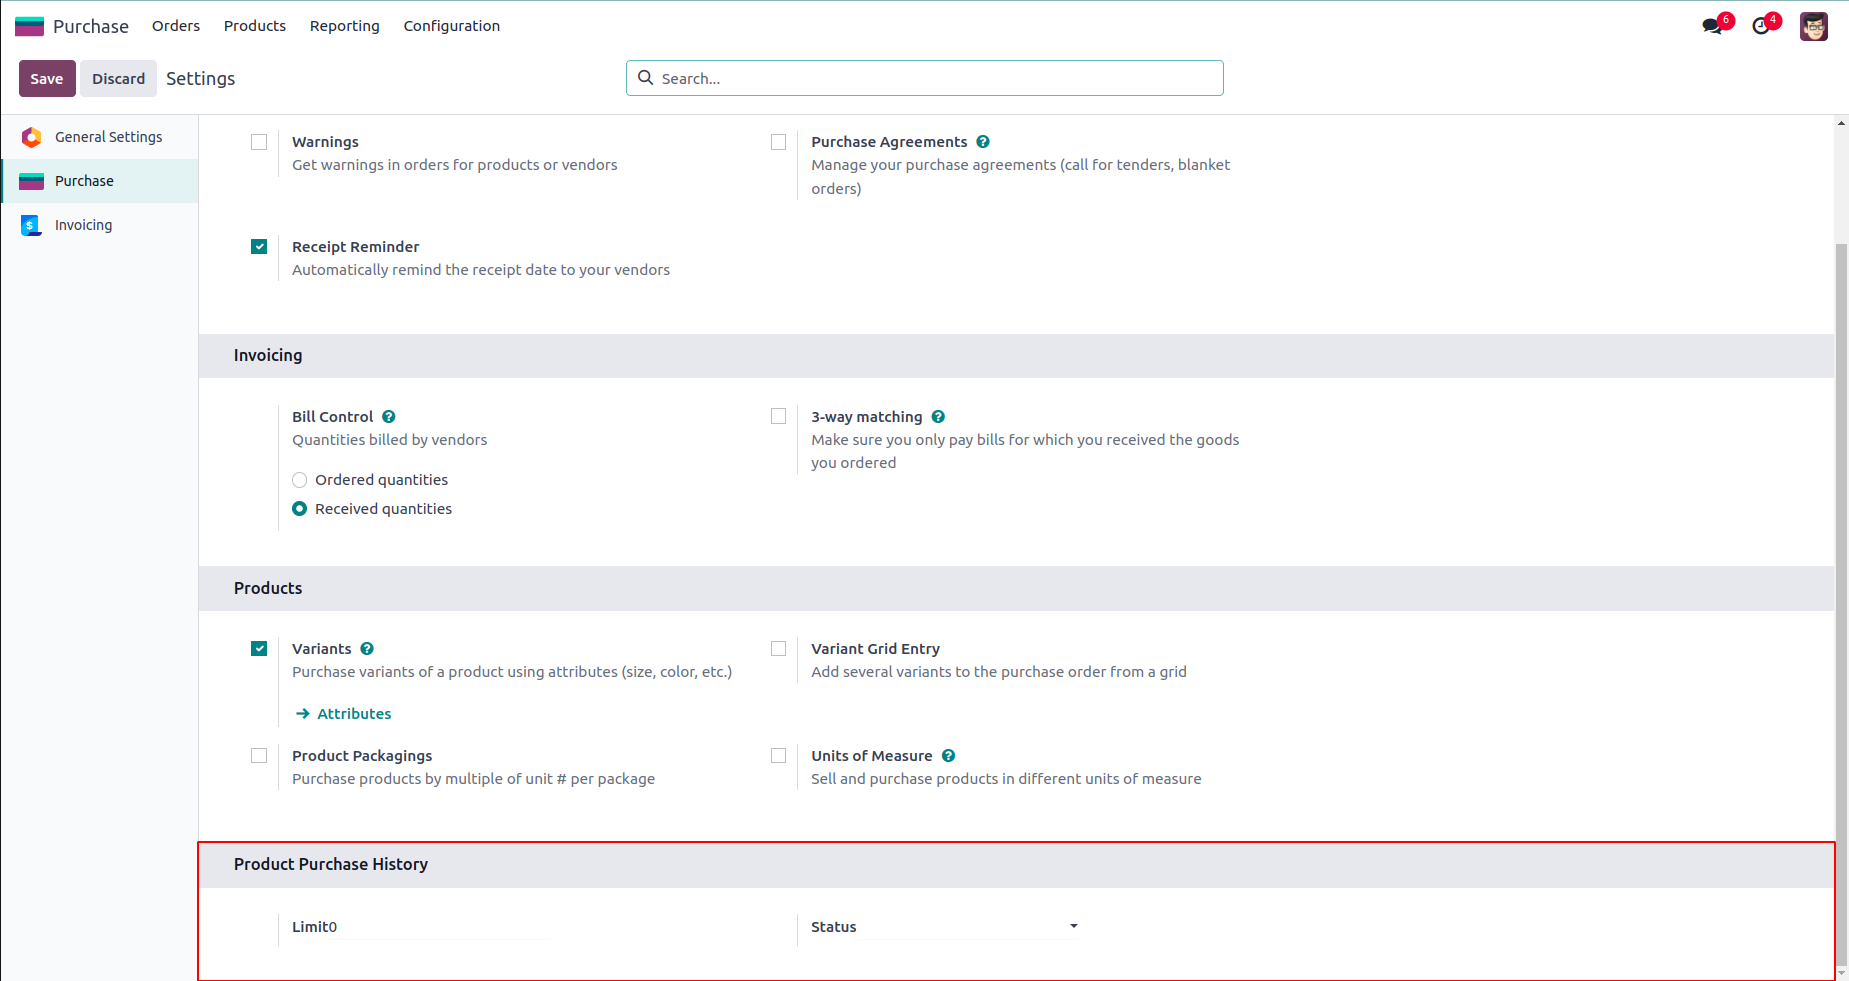
Task: Switch to General Settings tab
Action: (100, 137)
